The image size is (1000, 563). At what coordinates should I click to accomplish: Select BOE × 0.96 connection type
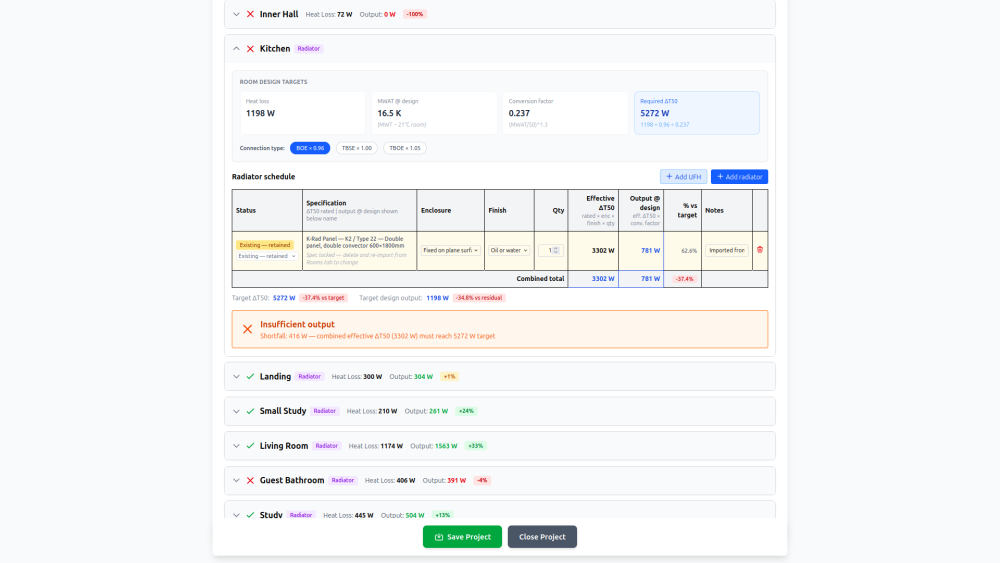[x=310, y=148]
